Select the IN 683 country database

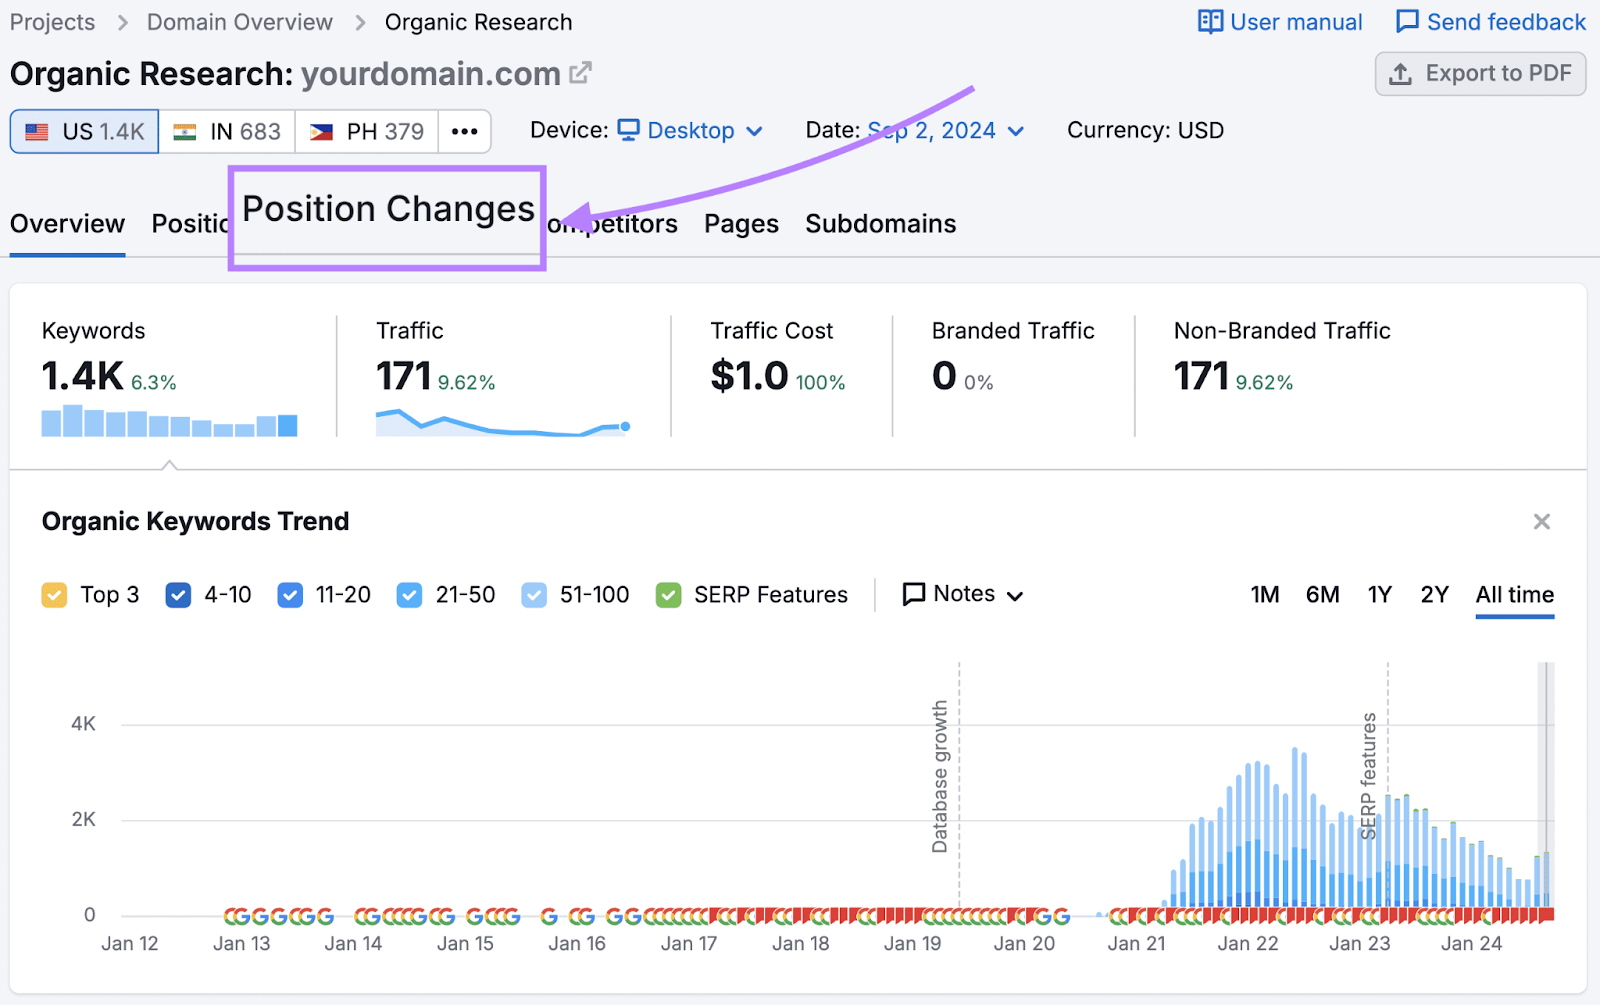click(226, 130)
